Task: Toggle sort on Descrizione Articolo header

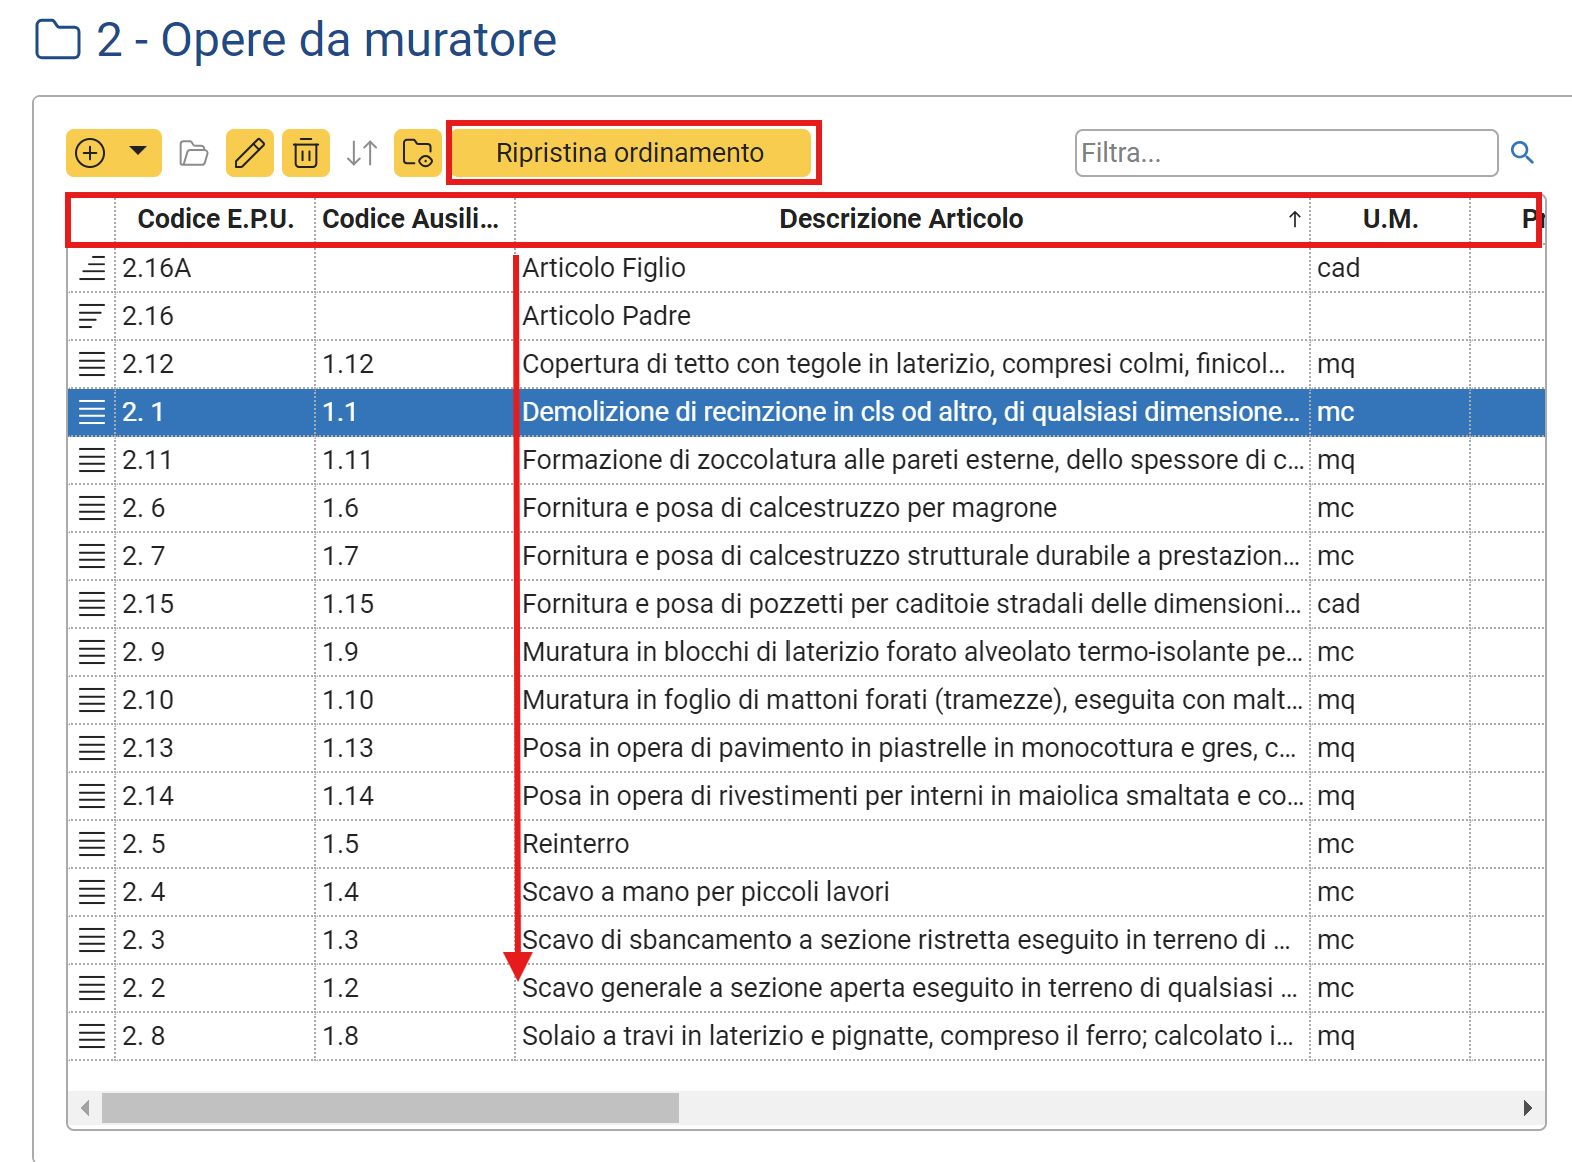Action: (x=900, y=219)
